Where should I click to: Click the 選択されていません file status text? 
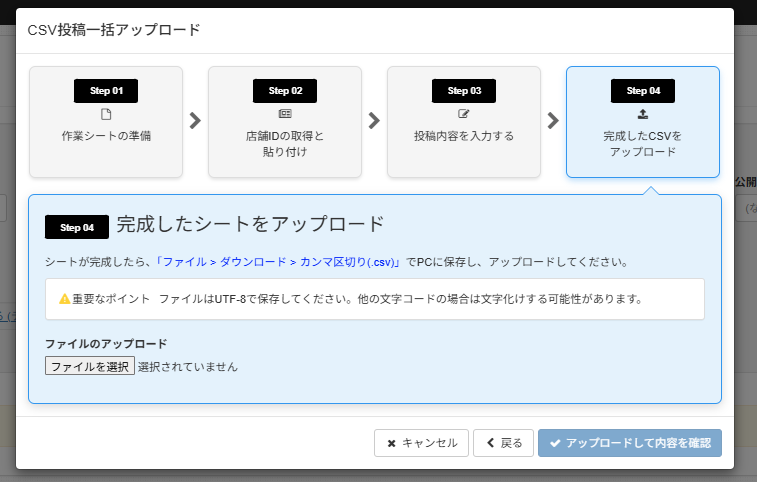pyautogui.click(x=188, y=367)
